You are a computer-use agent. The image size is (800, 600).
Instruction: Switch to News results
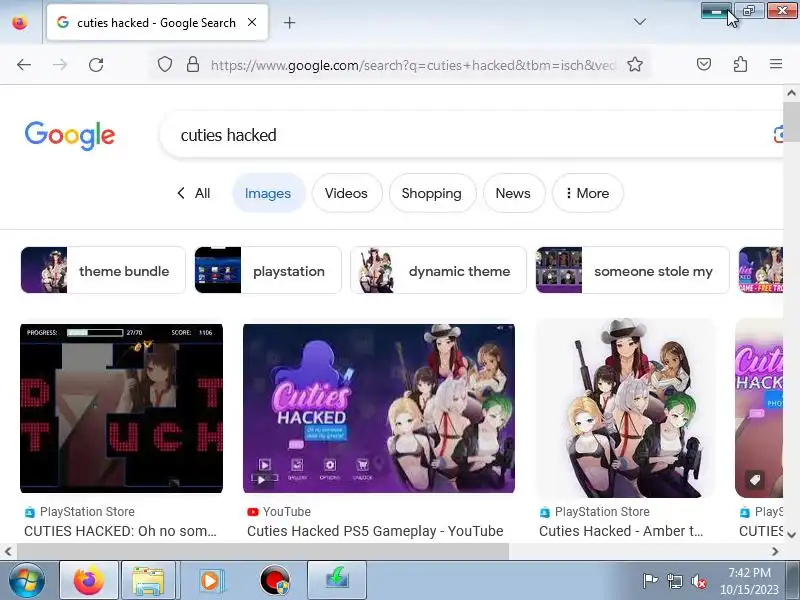tap(513, 193)
